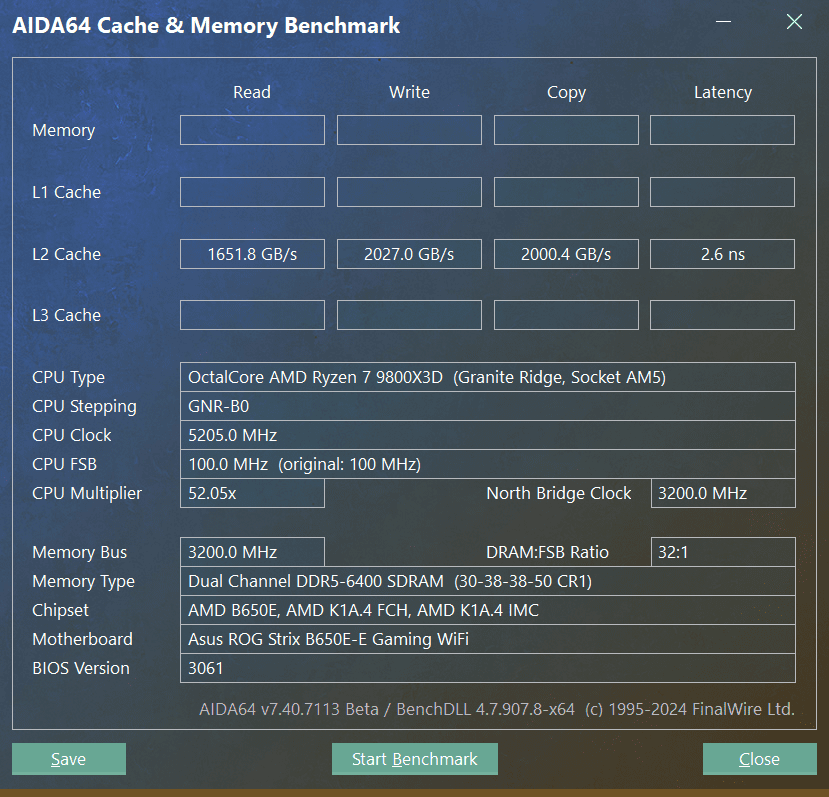The width and height of the screenshot is (829, 797).
Task: Click the Memory Type label
Action: [x=84, y=582]
